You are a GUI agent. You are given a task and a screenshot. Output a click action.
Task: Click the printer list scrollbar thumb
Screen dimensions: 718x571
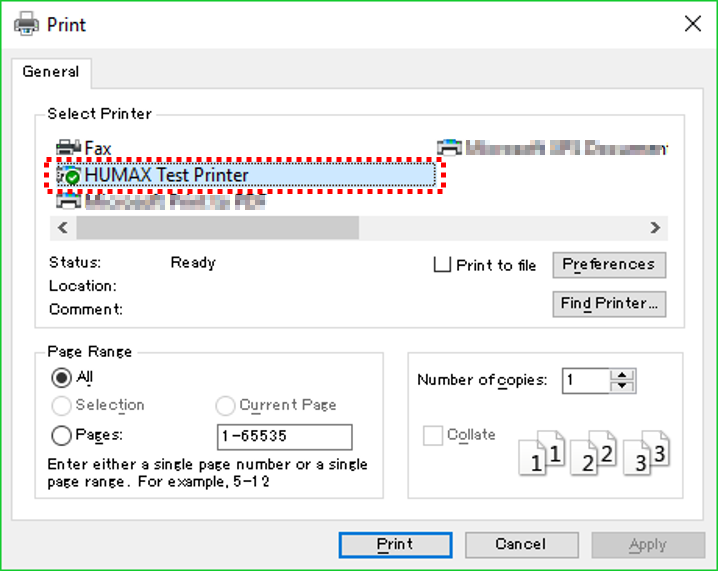[x=218, y=228]
